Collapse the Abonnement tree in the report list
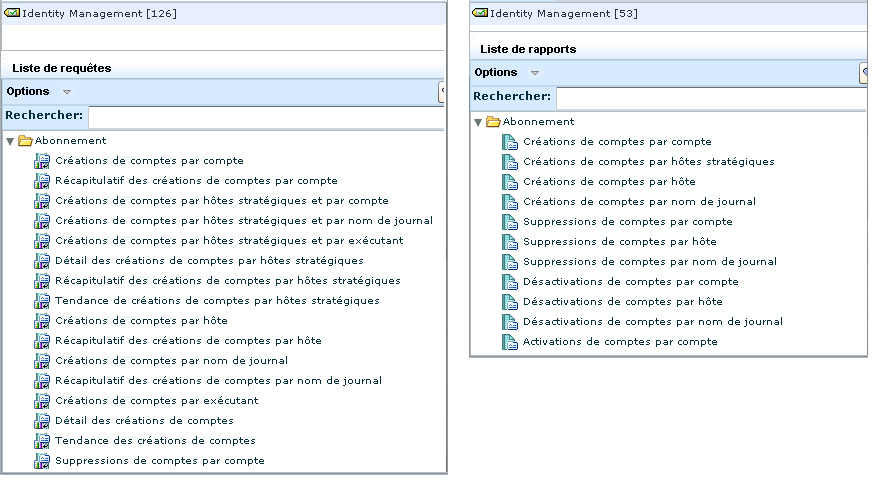The height and width of the screenshot is (487, 879). coord(478,123)
